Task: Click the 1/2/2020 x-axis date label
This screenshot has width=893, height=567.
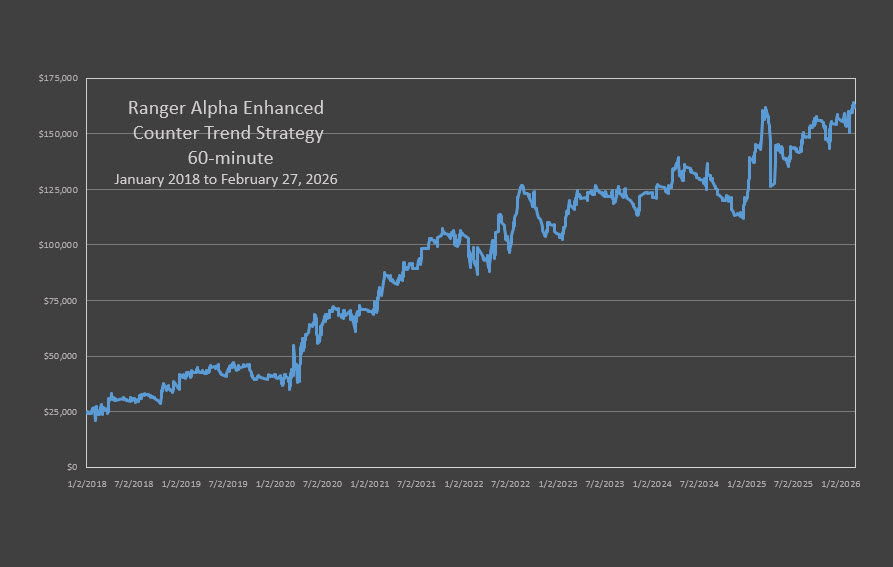Action: tap(276, 484)
